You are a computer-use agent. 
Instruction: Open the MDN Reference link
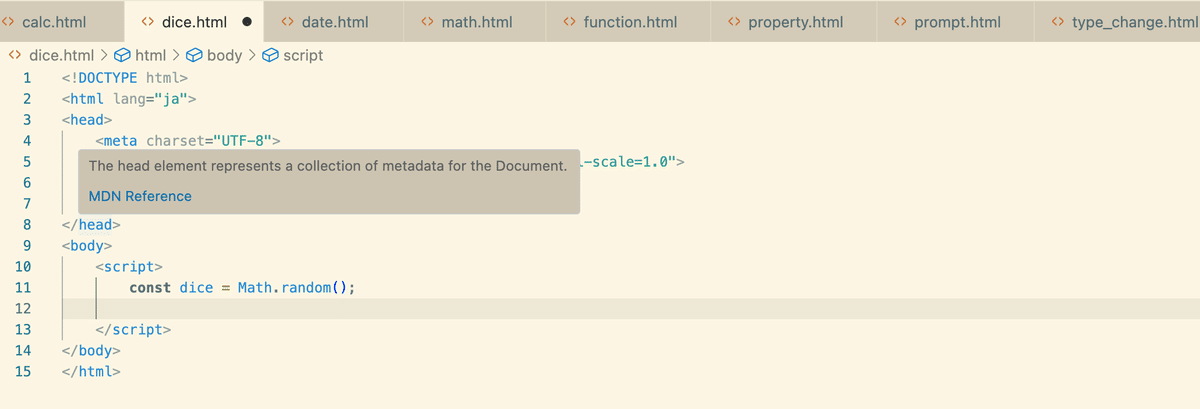pyautogui.click(x=140, y=196)
